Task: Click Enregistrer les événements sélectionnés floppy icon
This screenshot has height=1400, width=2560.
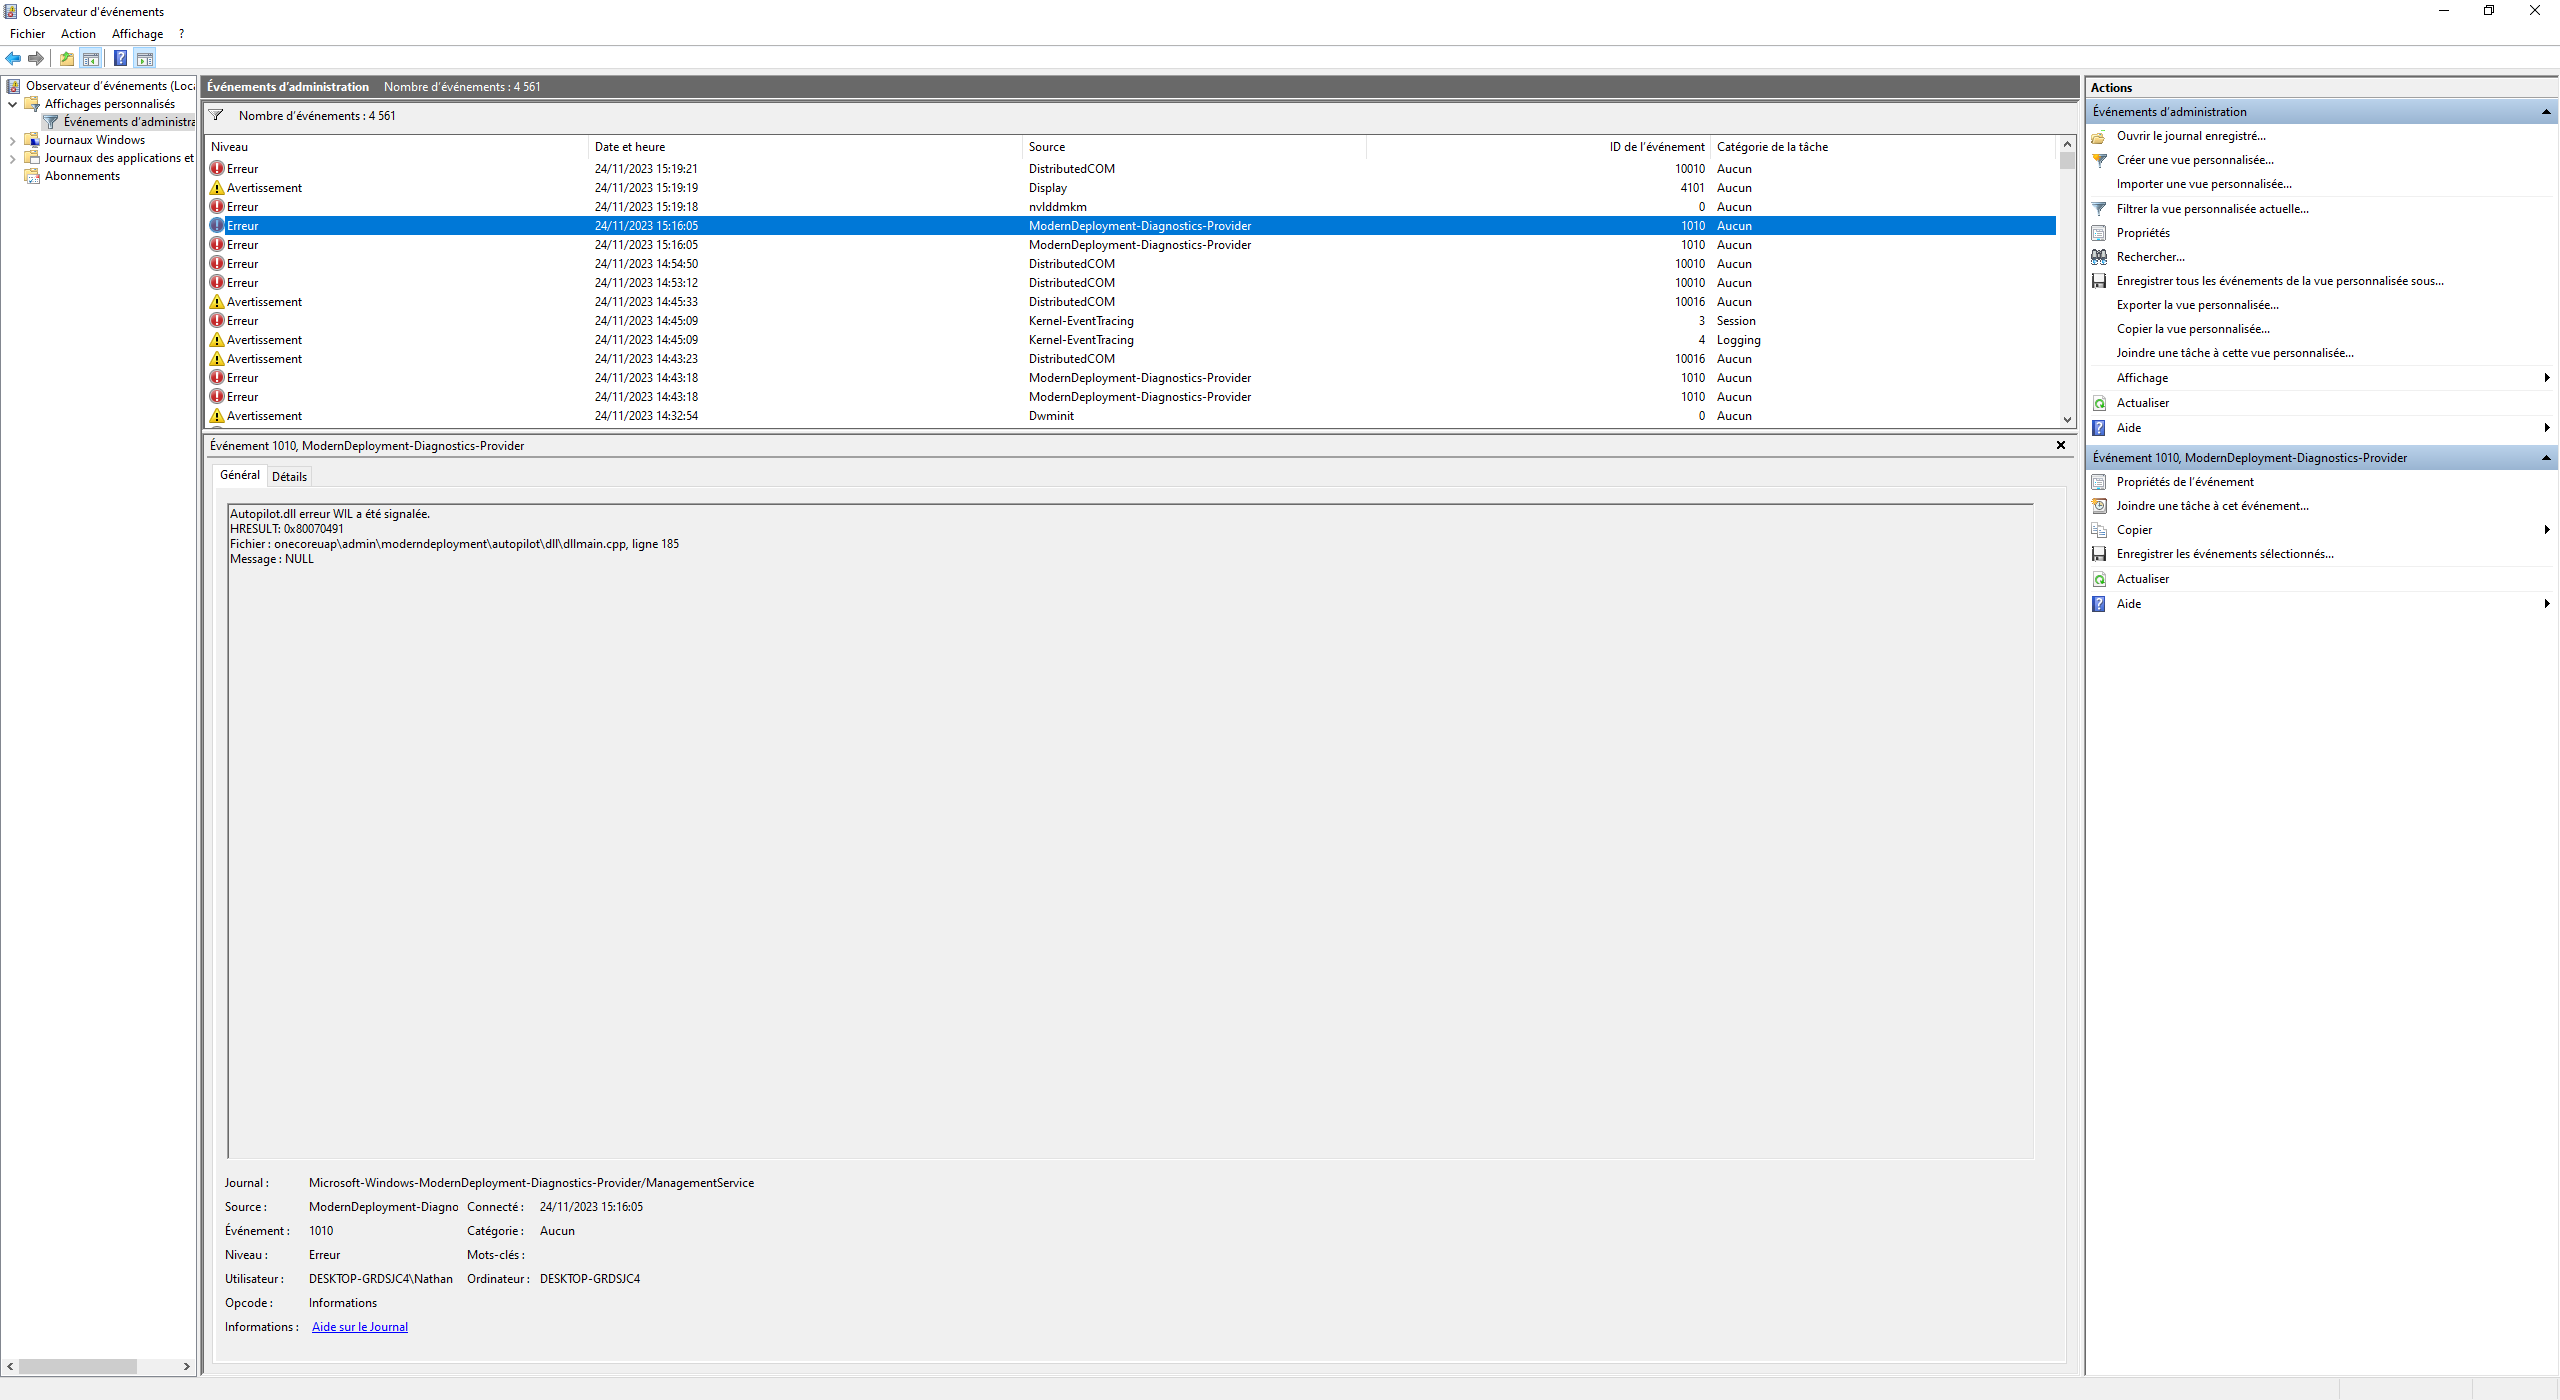Action: coord(2099,554)
